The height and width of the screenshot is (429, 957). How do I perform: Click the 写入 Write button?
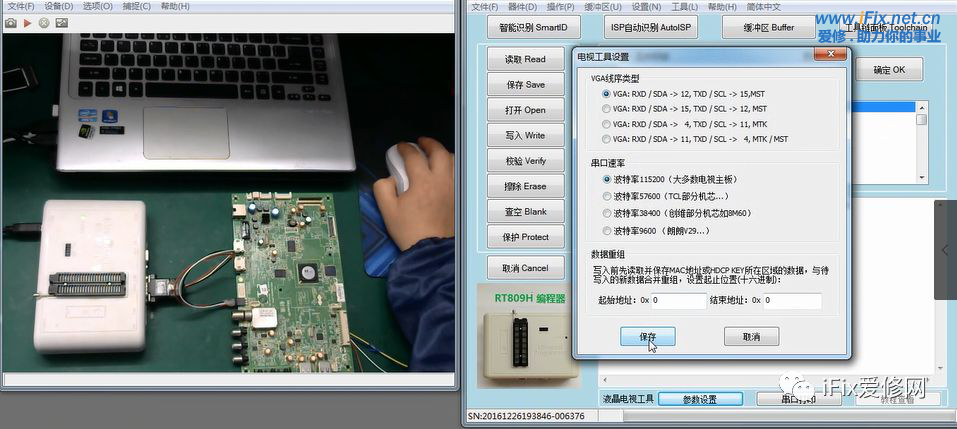pyautogui.click(x=525, y=135)
